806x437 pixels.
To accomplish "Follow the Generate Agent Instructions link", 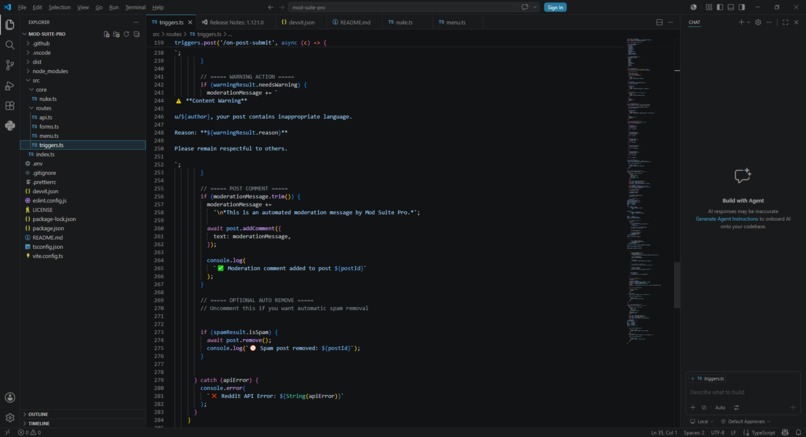I will pyautogui.click(x=726, y=218).
